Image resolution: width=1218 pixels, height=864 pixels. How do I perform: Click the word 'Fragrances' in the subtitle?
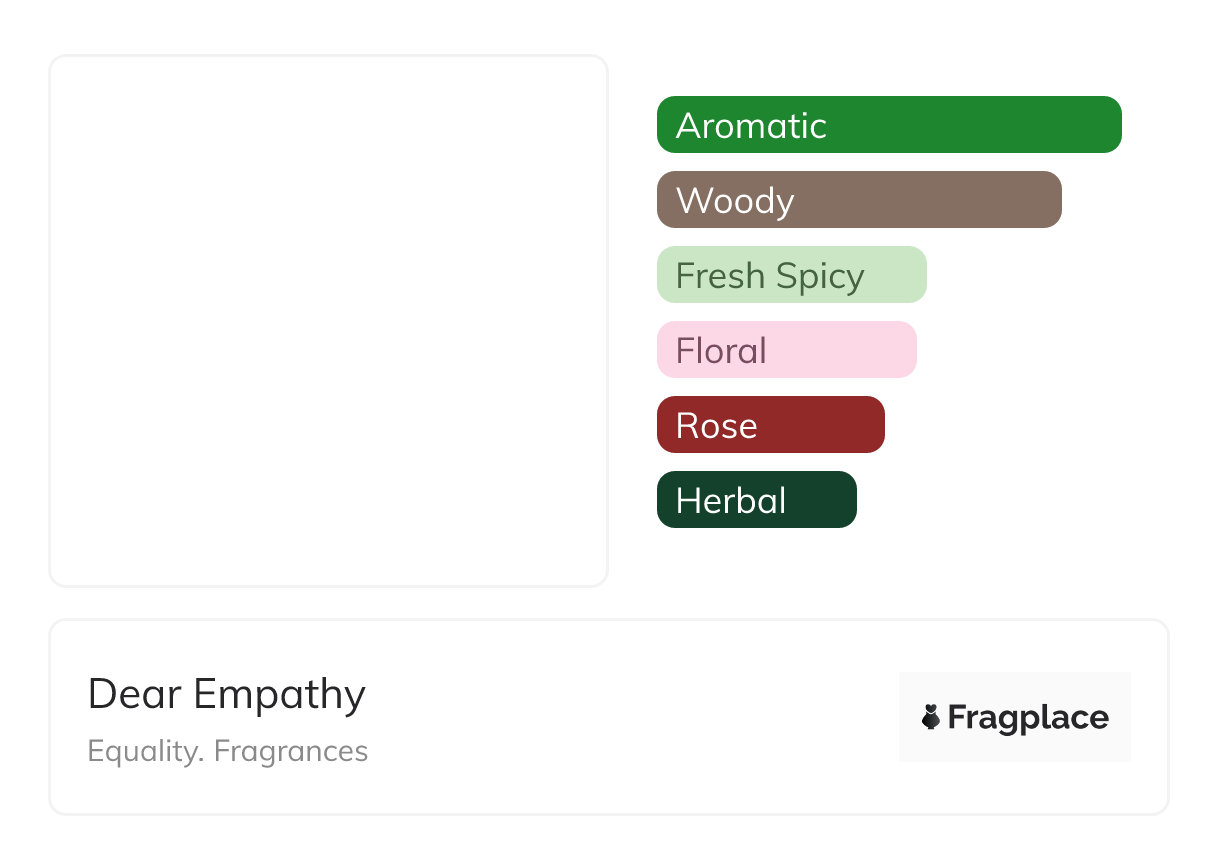coord(291,751)
